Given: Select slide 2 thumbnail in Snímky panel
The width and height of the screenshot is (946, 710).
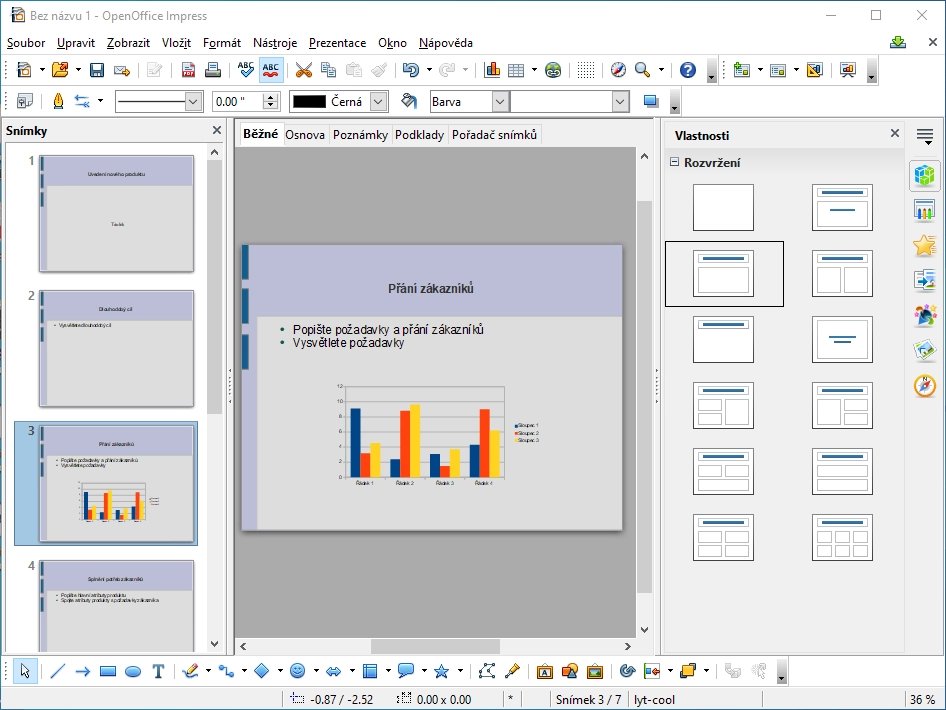Looking at the screenshot, I should pyautogui.click(x=115, y=345).
